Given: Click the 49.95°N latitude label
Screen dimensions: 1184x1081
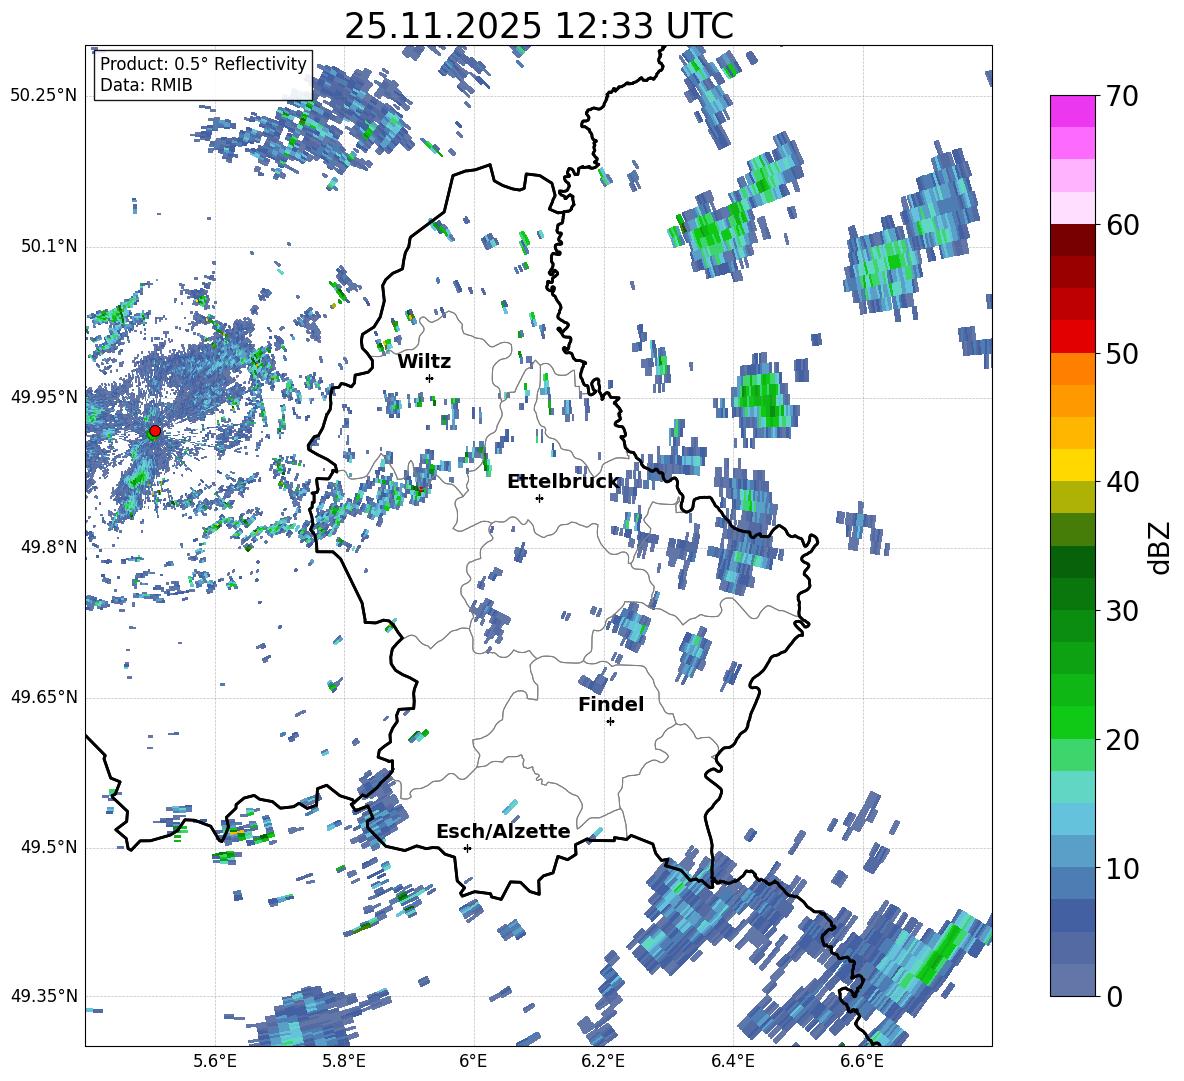Looking at the screenshot, I should [44, 397].
